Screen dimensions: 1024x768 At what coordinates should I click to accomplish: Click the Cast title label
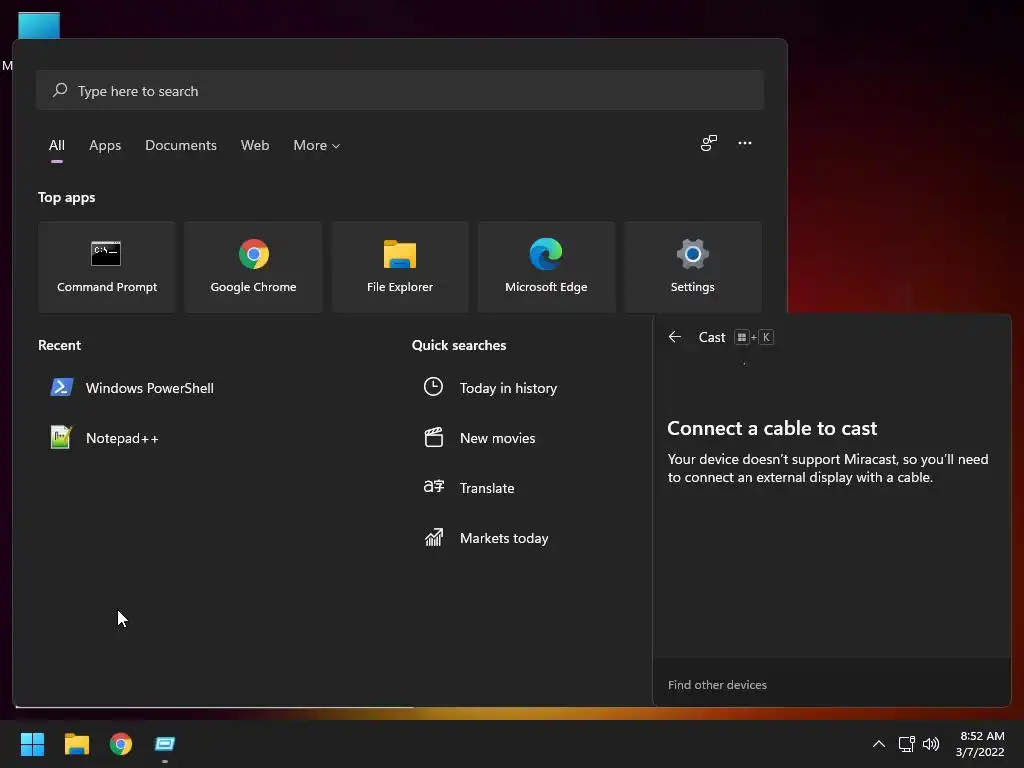[x=712, y=337]
